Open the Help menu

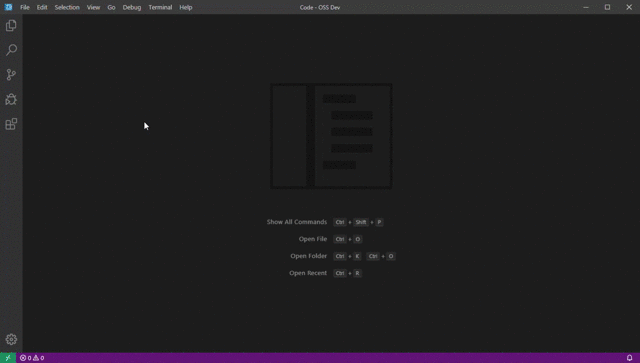pos(186,7)
